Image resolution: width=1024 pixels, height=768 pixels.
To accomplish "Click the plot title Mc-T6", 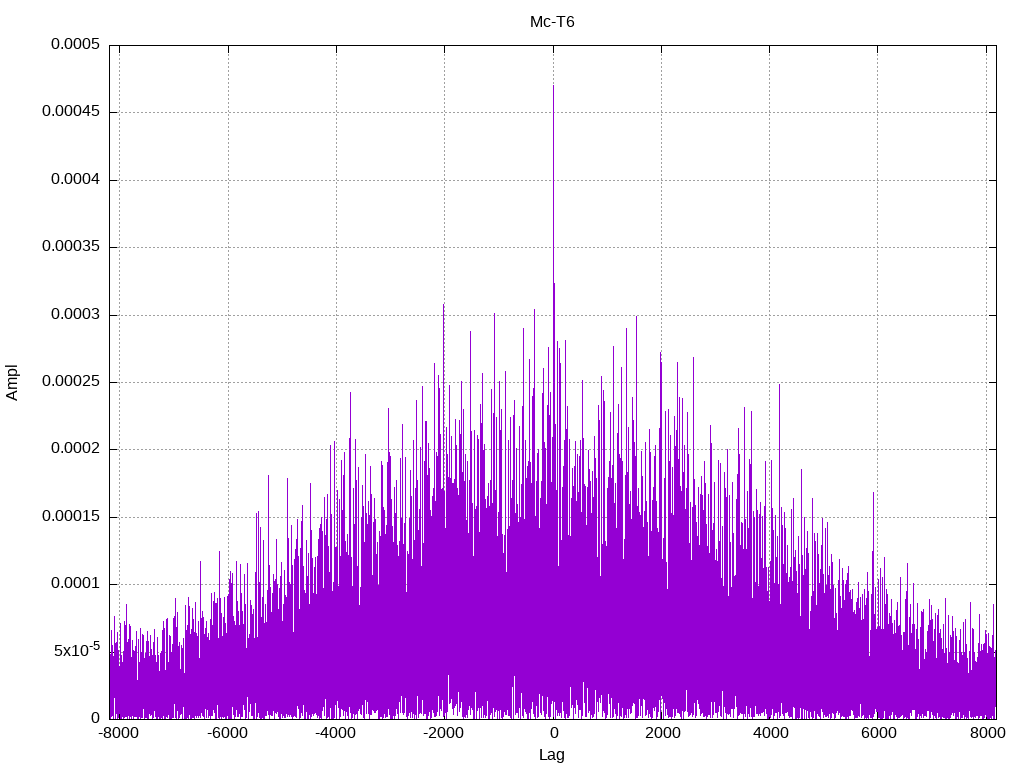I will 552,21.
